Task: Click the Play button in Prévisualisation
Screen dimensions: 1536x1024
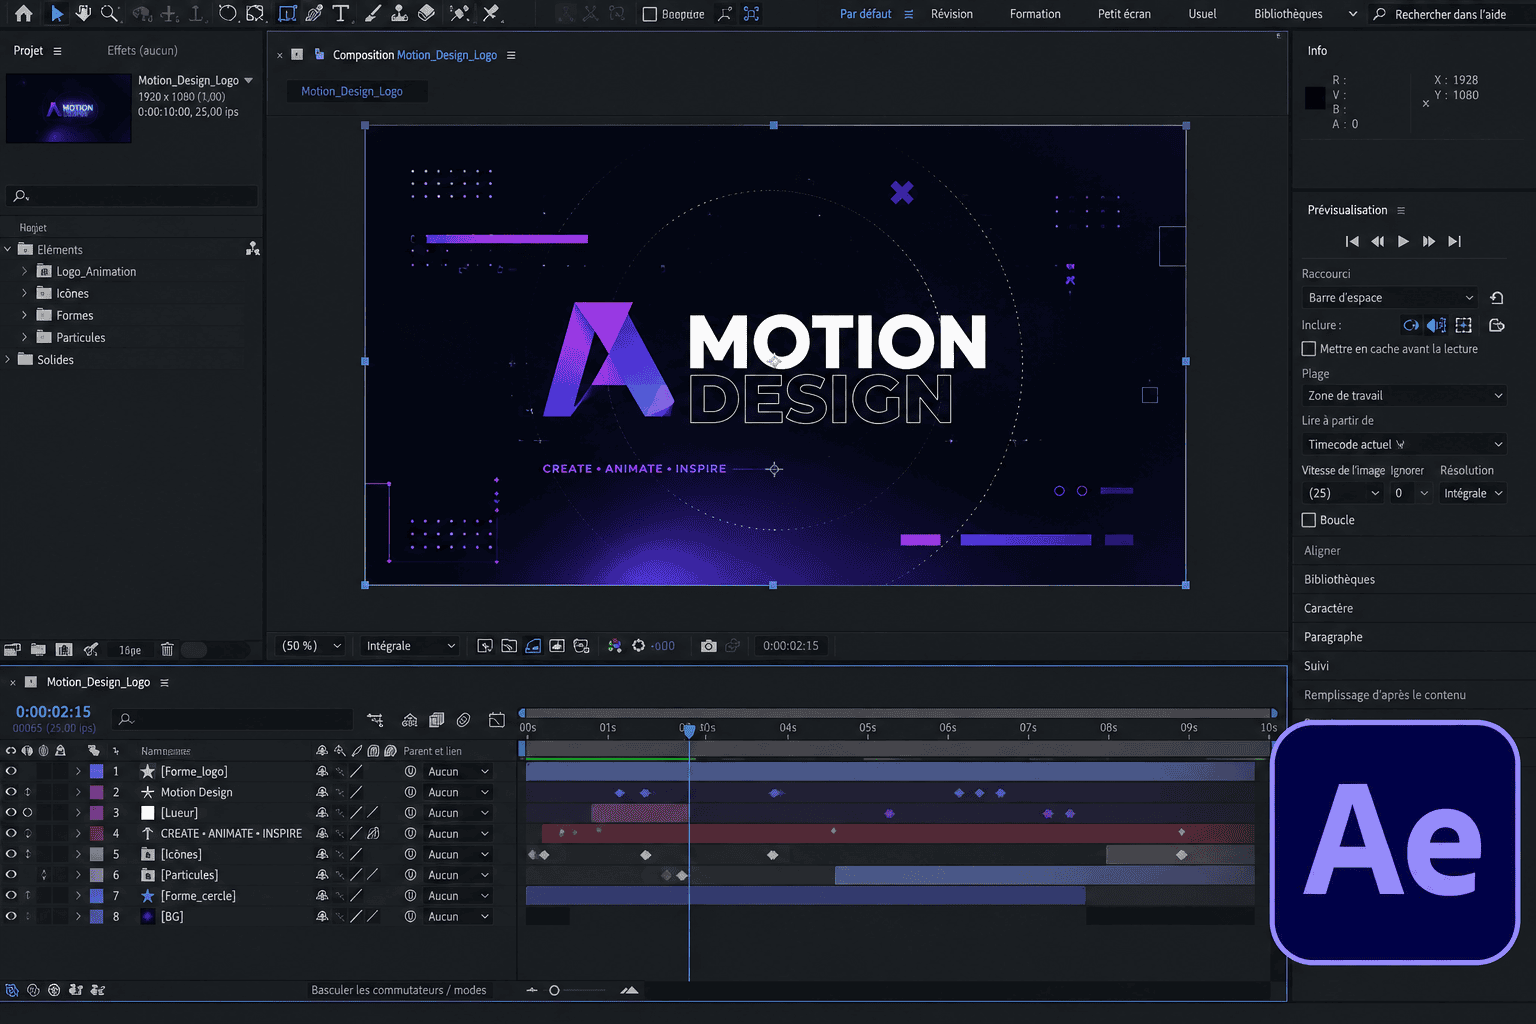Action: pos(1403,241)
